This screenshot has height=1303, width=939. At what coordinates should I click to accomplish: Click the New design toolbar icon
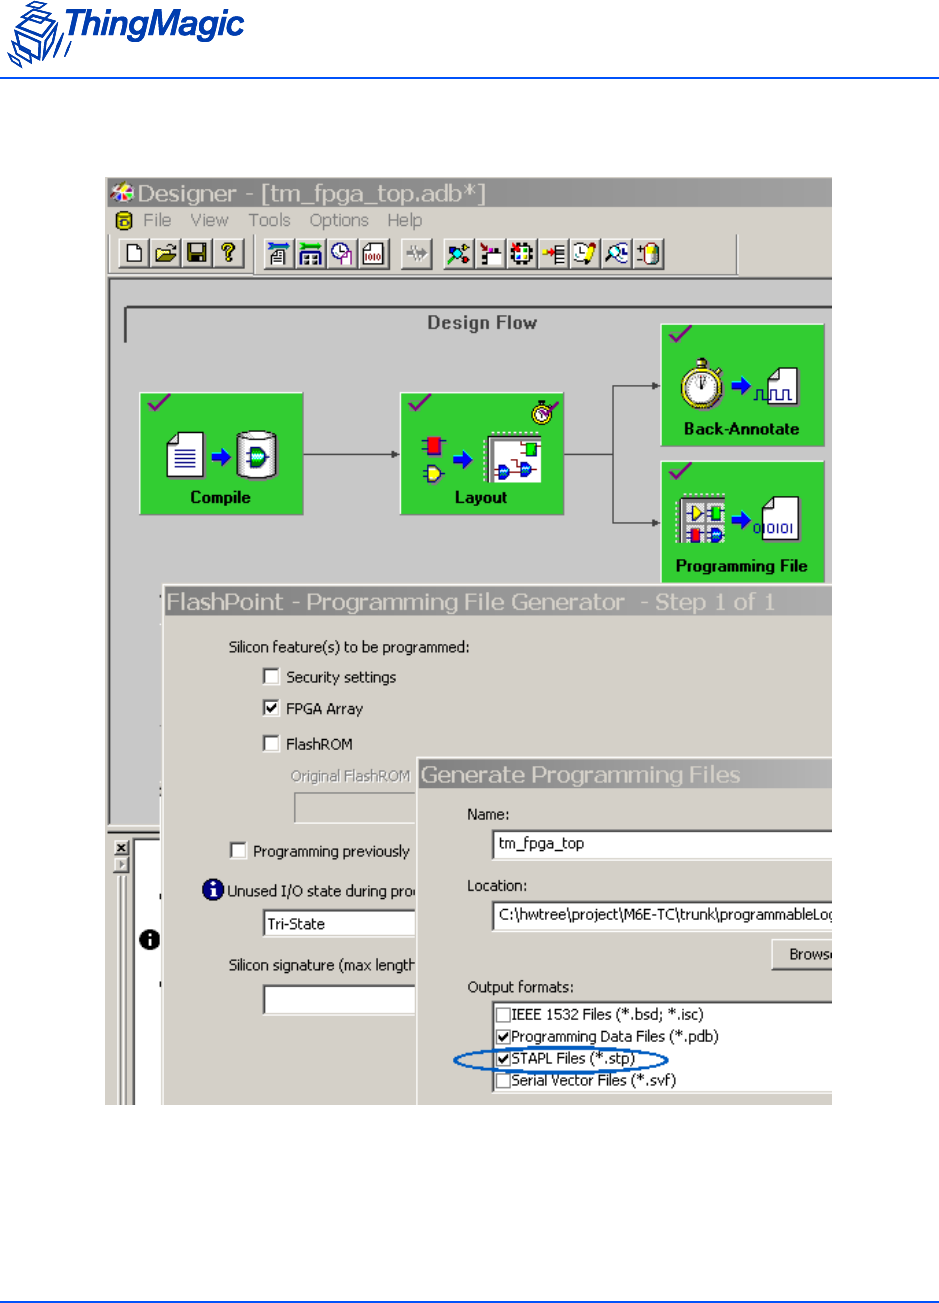(134, 254)
